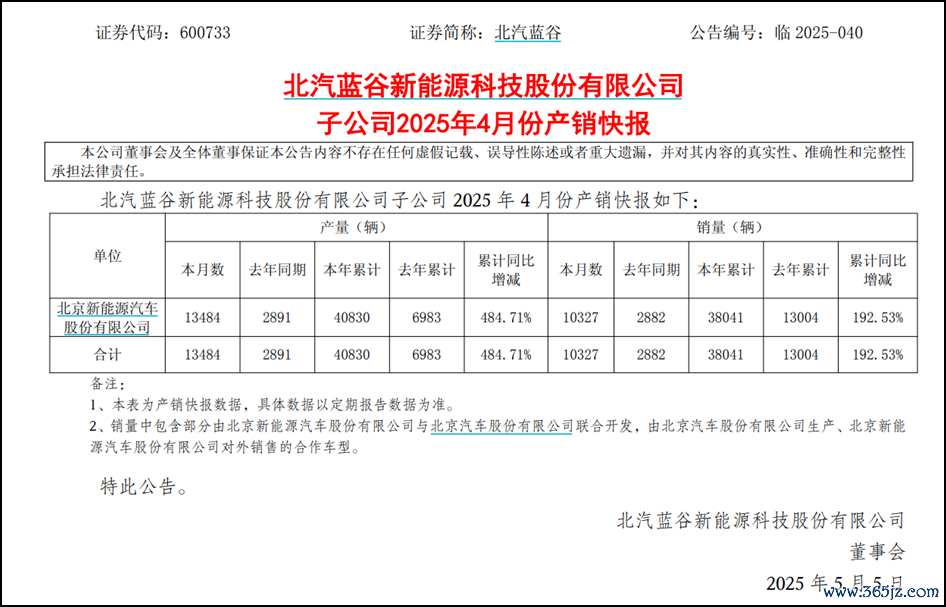Select 6983 in the 北京新能源汽车 row
Image resolution: width=946 pixels, height=607 pixels.
click(x=427, y=317)
